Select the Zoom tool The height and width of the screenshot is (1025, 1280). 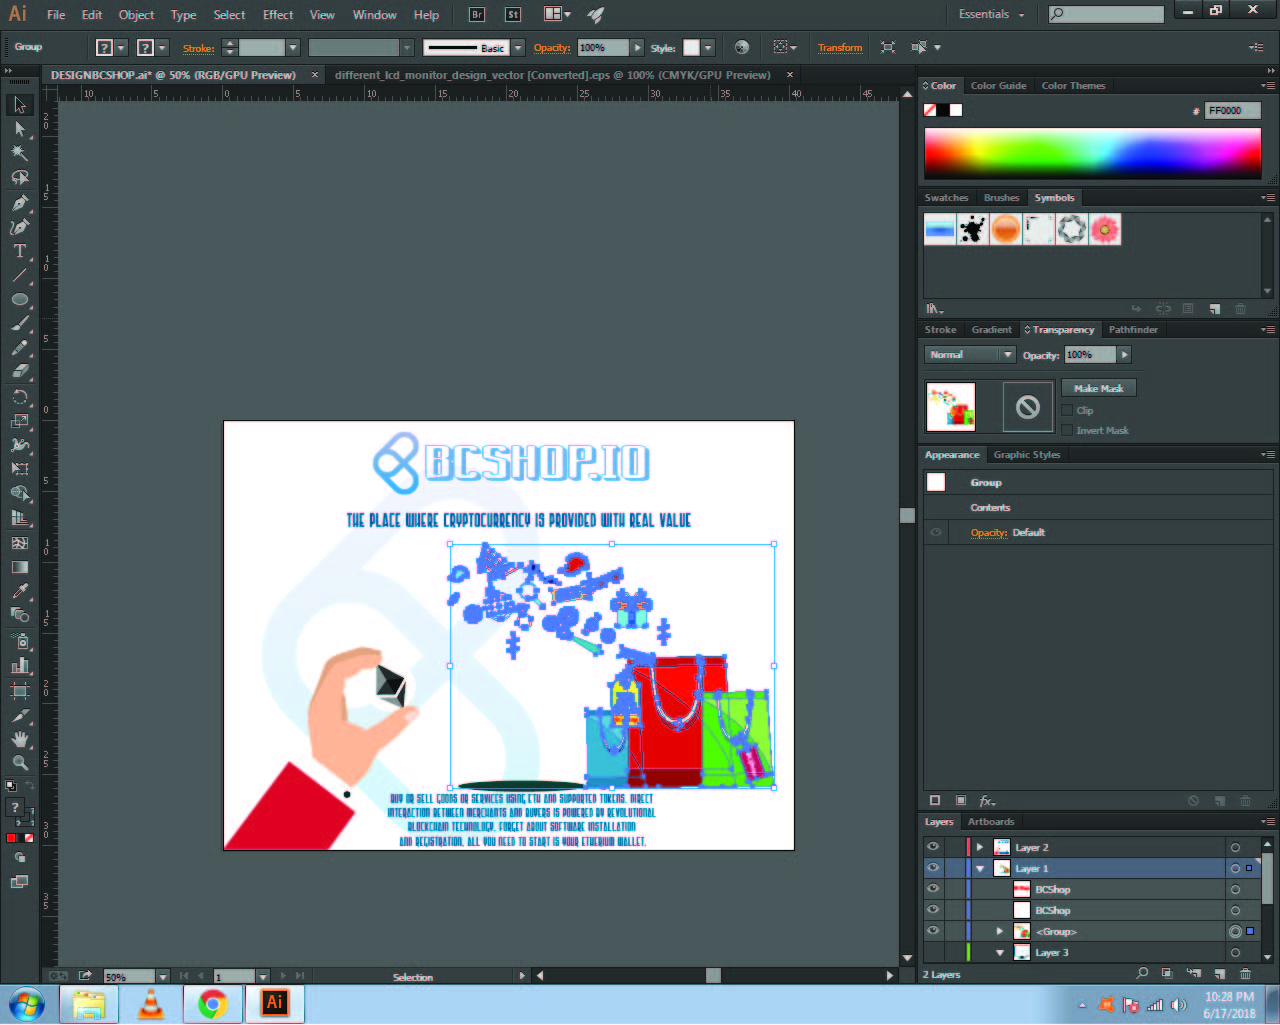coord(20,763)
